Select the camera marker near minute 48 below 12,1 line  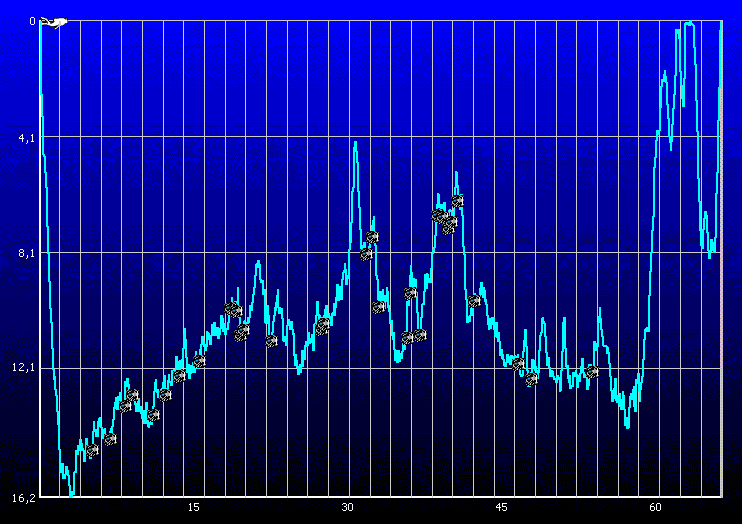(531, 379)
